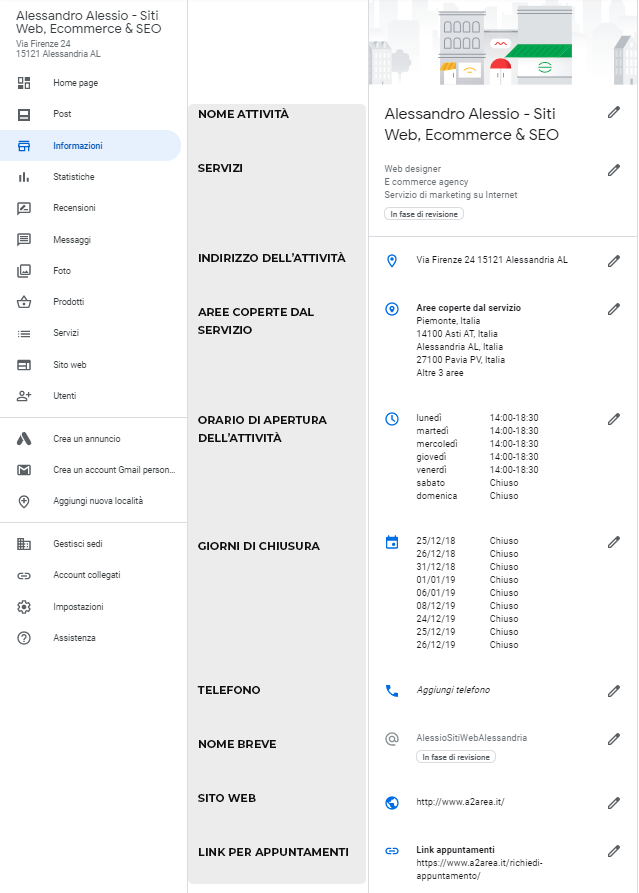
Task: Click the Utenti add-person icon
Action: pyautogui.click(x=24, y=396)
